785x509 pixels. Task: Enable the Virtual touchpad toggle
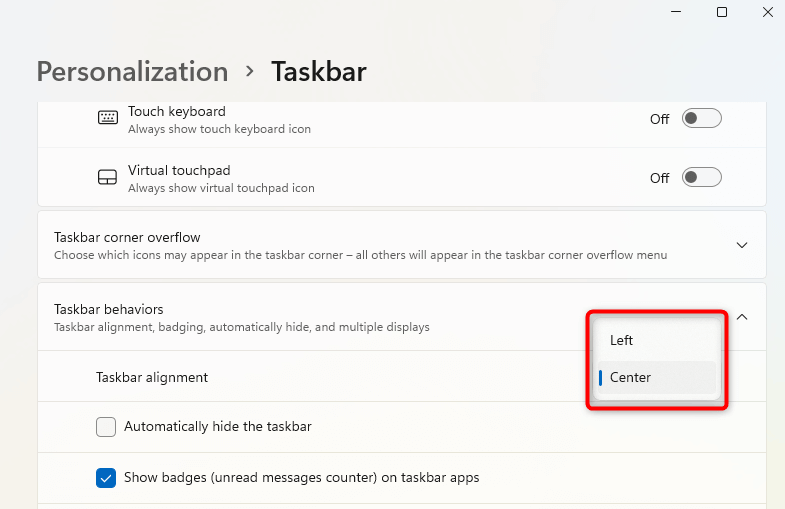701,178
